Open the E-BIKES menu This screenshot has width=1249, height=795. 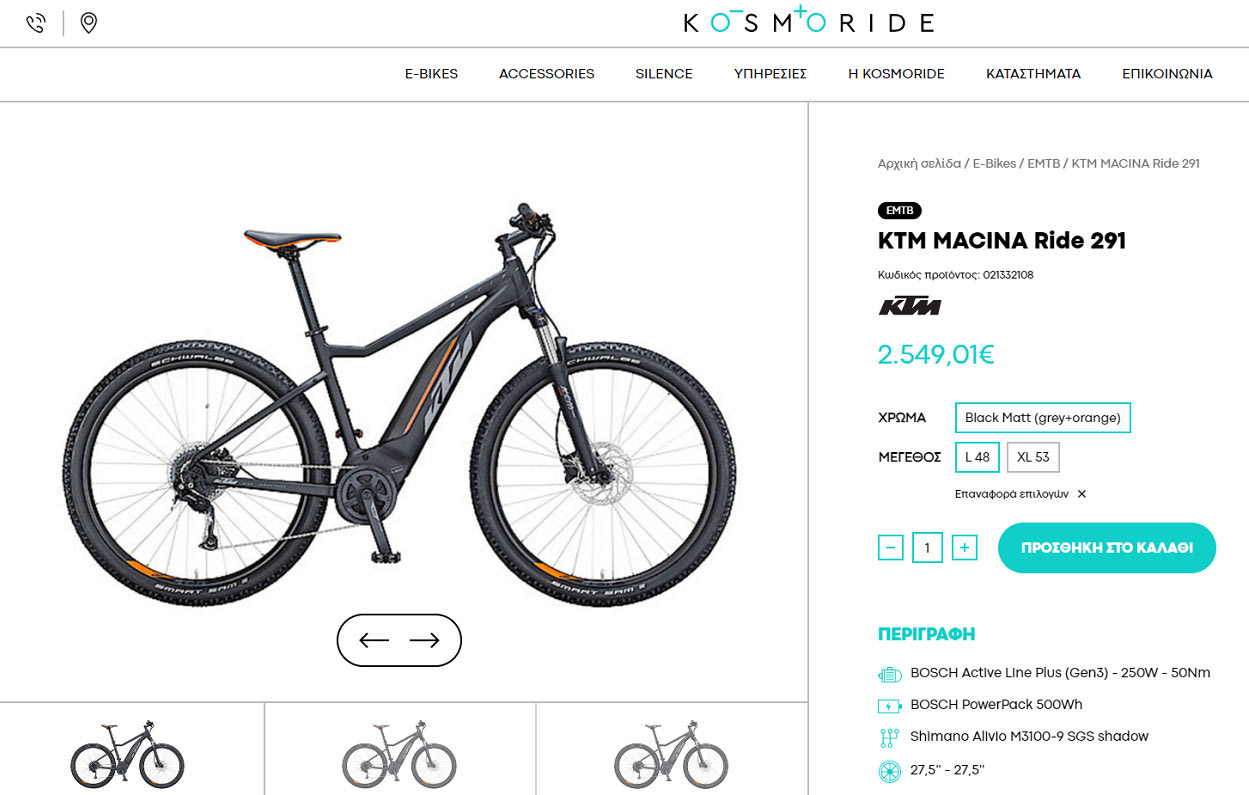(431, 74)
